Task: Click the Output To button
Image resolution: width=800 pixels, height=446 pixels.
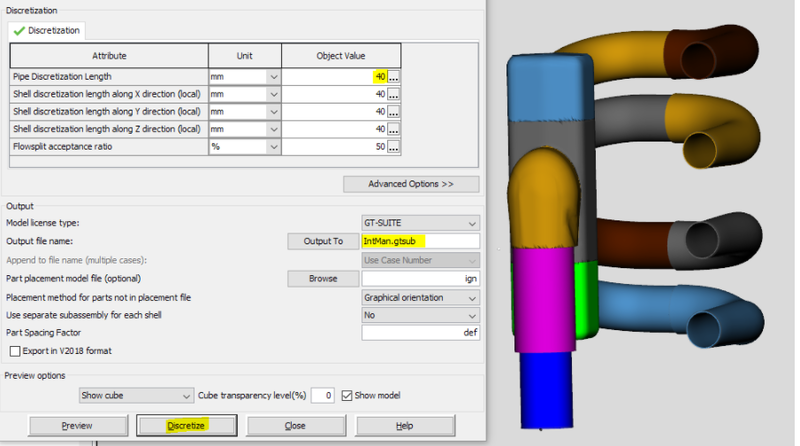Action: click(x=323, y=241)
